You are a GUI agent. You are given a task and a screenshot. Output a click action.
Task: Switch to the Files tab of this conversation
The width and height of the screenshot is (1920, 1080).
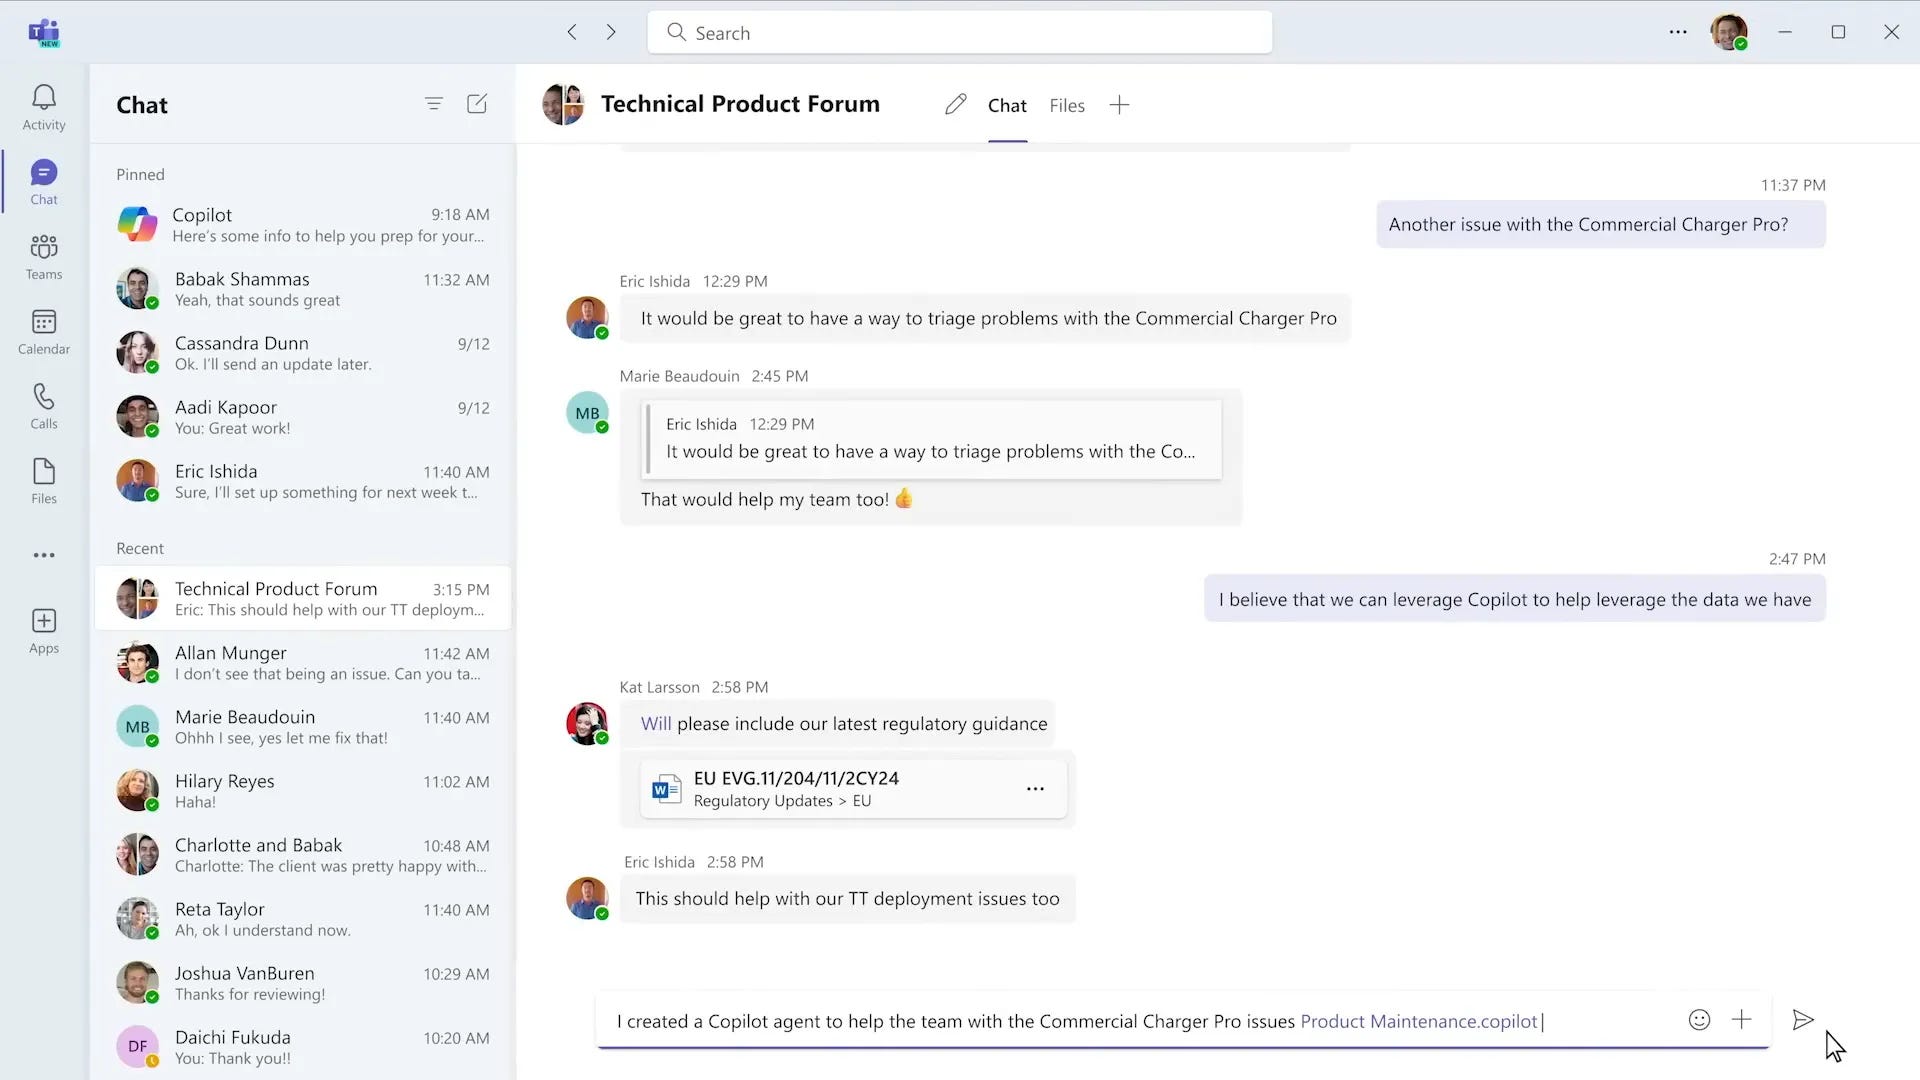tap(1066, 105)
